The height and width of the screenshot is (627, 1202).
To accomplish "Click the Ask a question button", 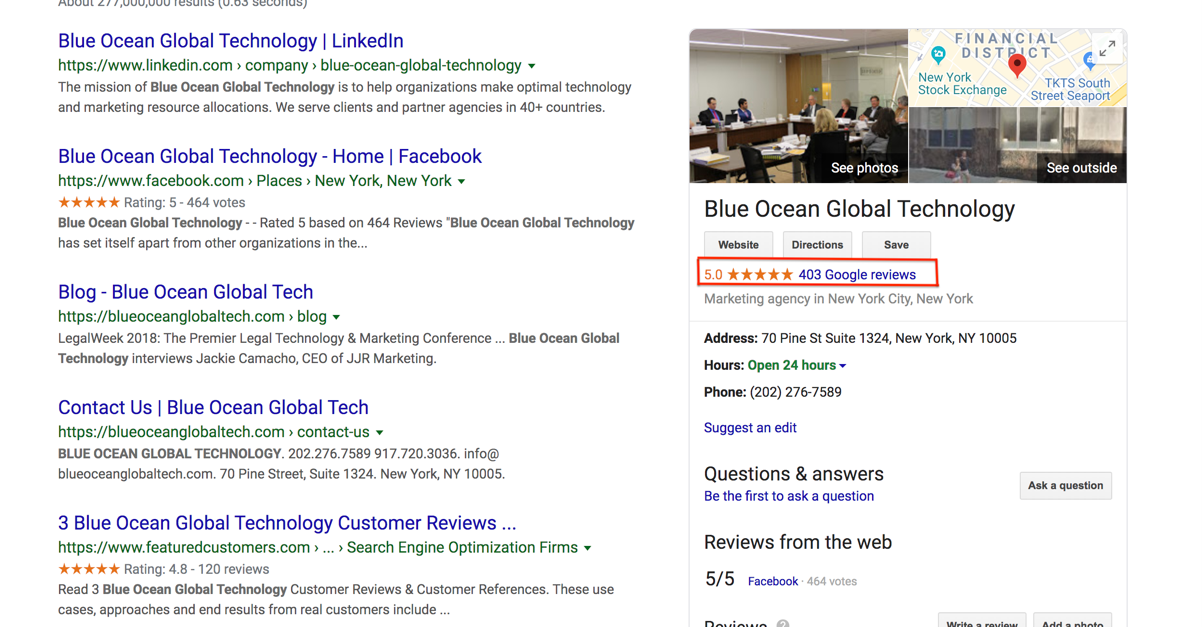I will tap(1065, 486).
